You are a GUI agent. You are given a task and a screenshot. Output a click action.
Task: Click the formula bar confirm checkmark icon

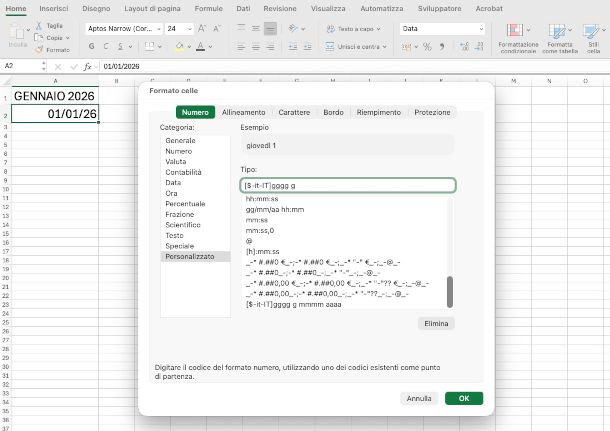(x=74, y=67)
